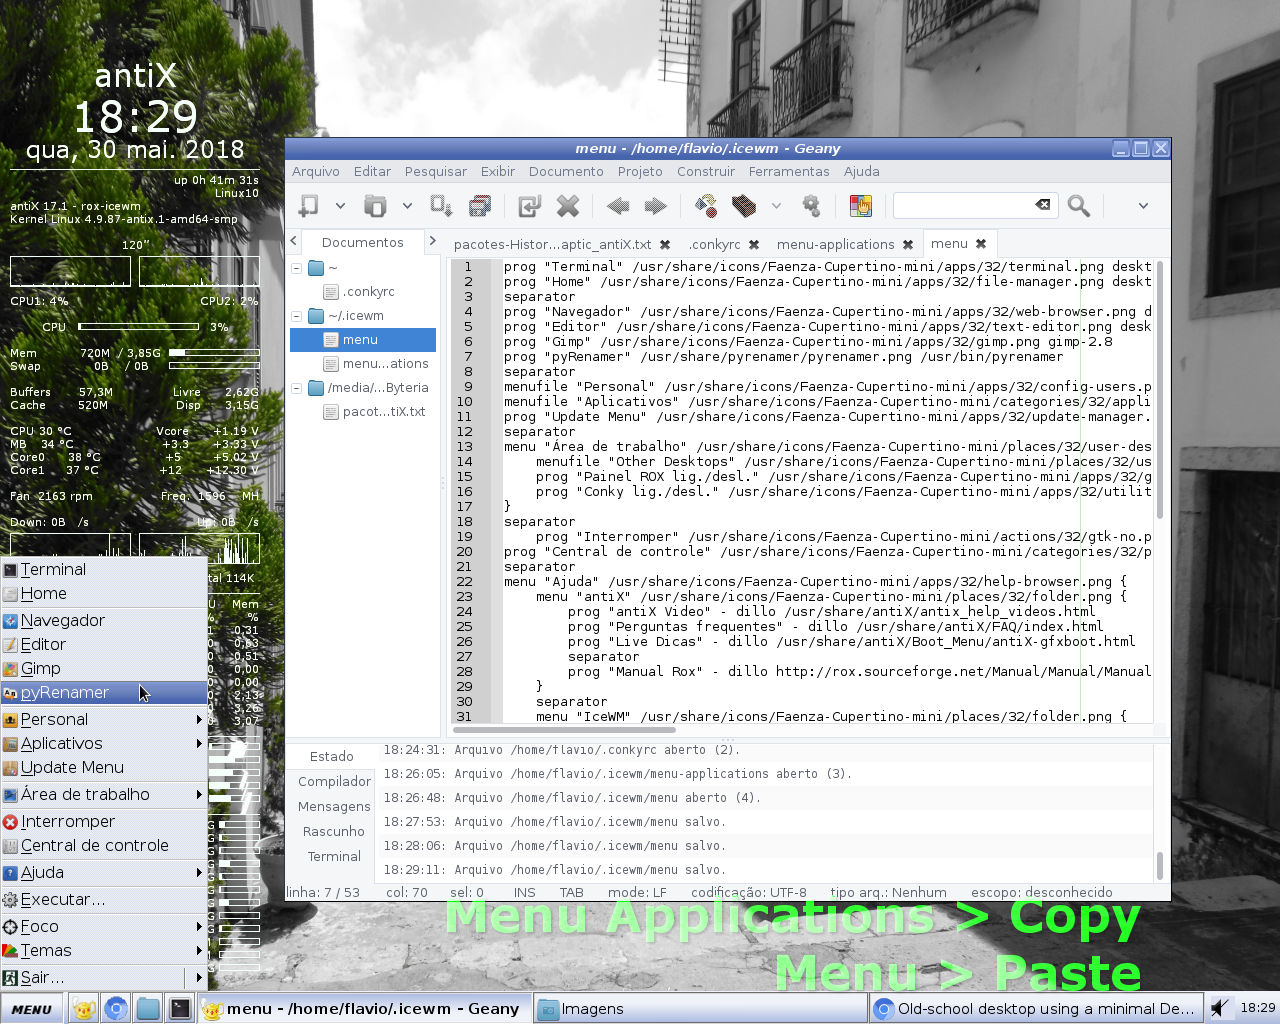Click the Save All toolbar icon
The height and width of the screenshot is (1024, 1280).
[480, 206]
